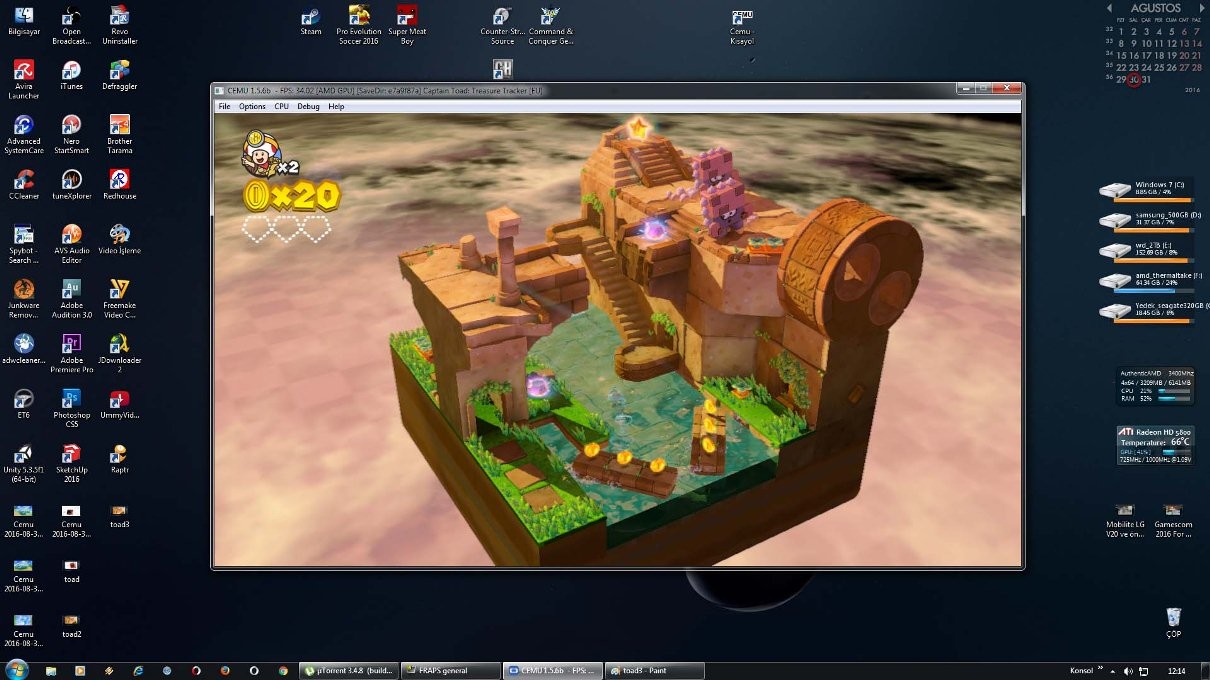
Task: Open the Options menu in CEMU
Action: tap(252, 106)
